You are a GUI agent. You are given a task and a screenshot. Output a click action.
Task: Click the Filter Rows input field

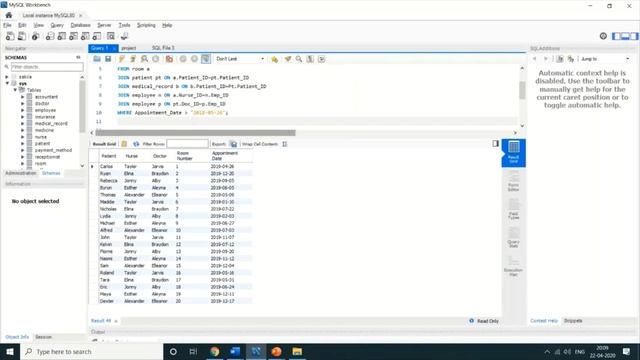pyautogui.click(x=187, y=144)
